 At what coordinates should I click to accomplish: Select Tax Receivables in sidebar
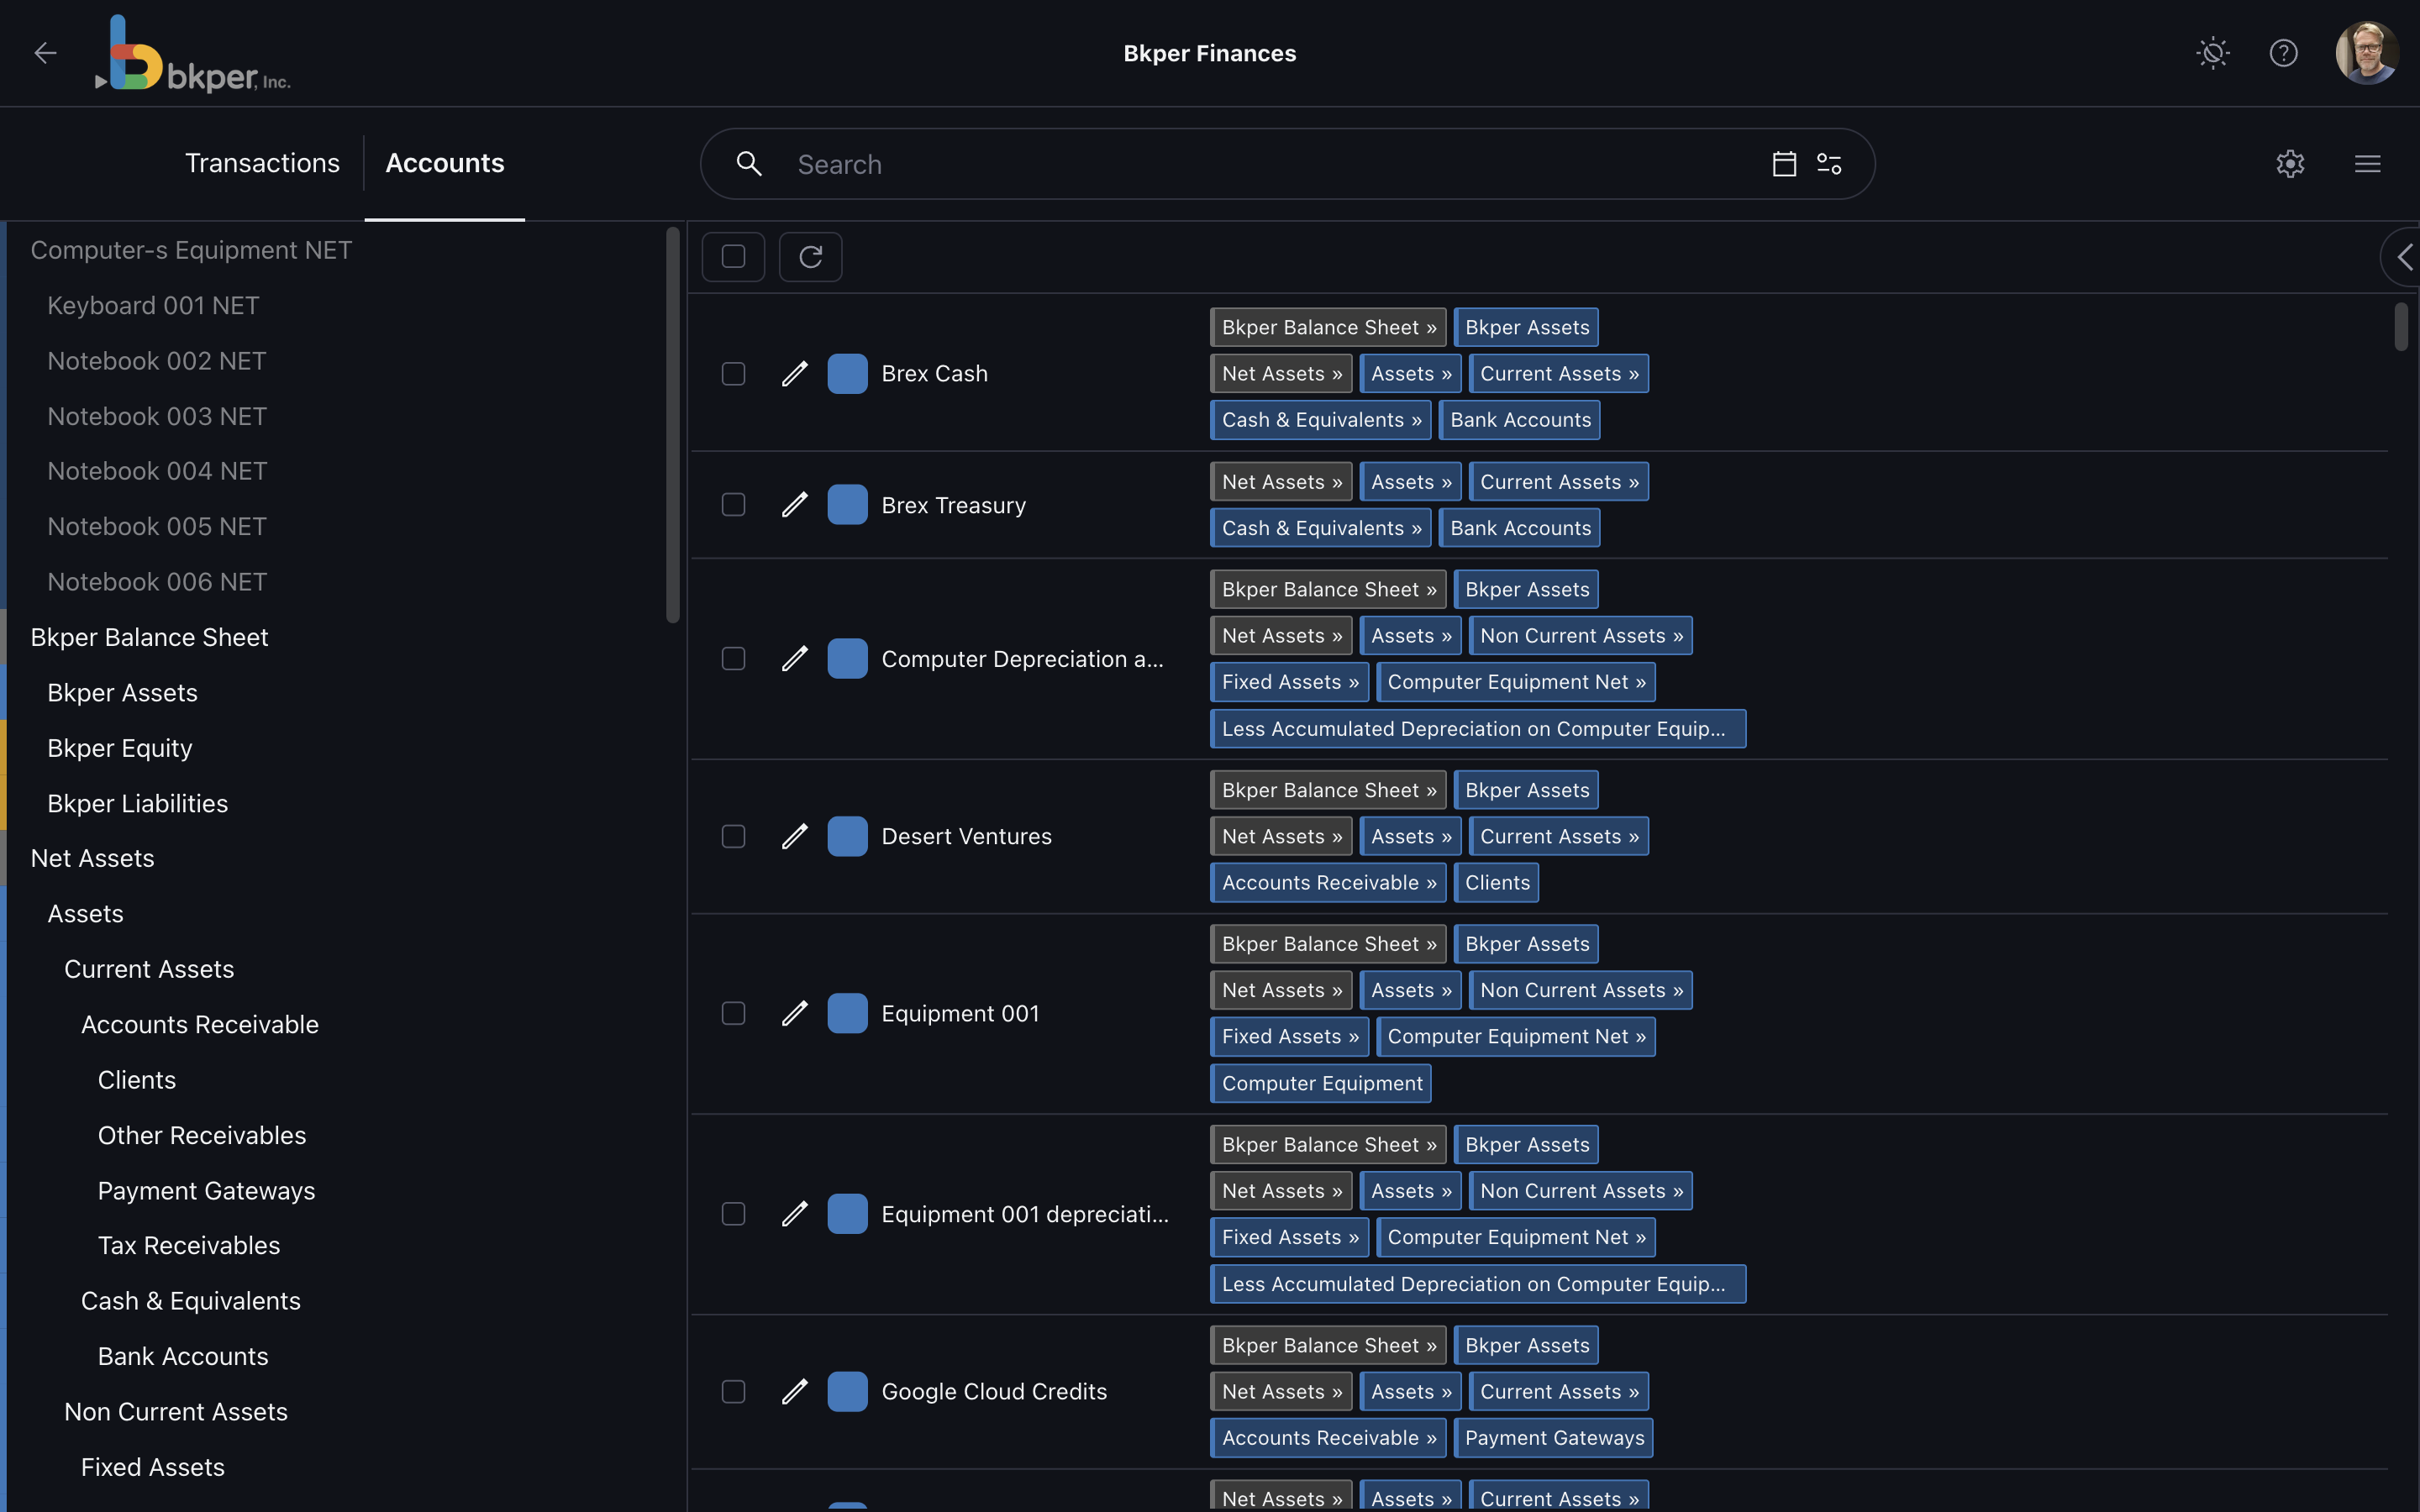189,1246
